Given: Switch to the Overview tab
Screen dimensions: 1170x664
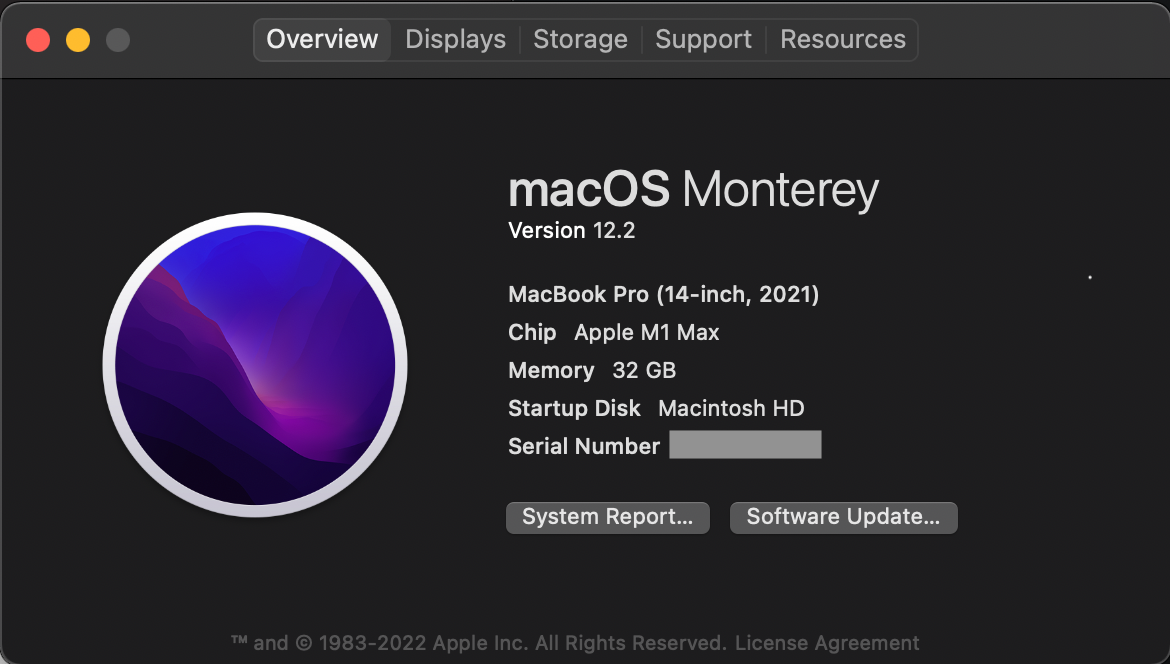Looking at the screenshot, I should click(x=322, y=40).
